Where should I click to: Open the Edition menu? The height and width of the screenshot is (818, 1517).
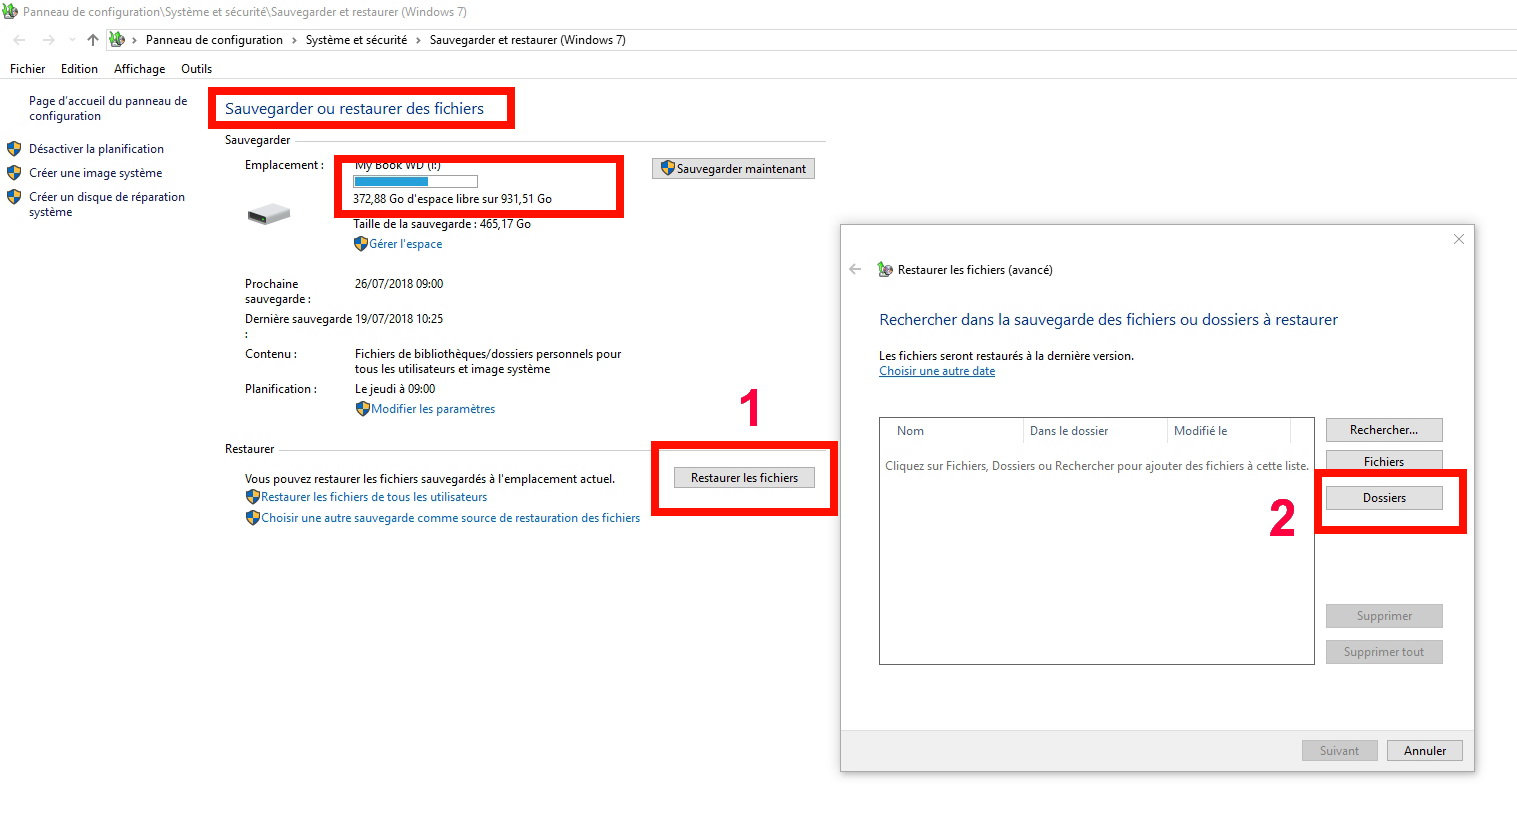click(x=79, y=69)
